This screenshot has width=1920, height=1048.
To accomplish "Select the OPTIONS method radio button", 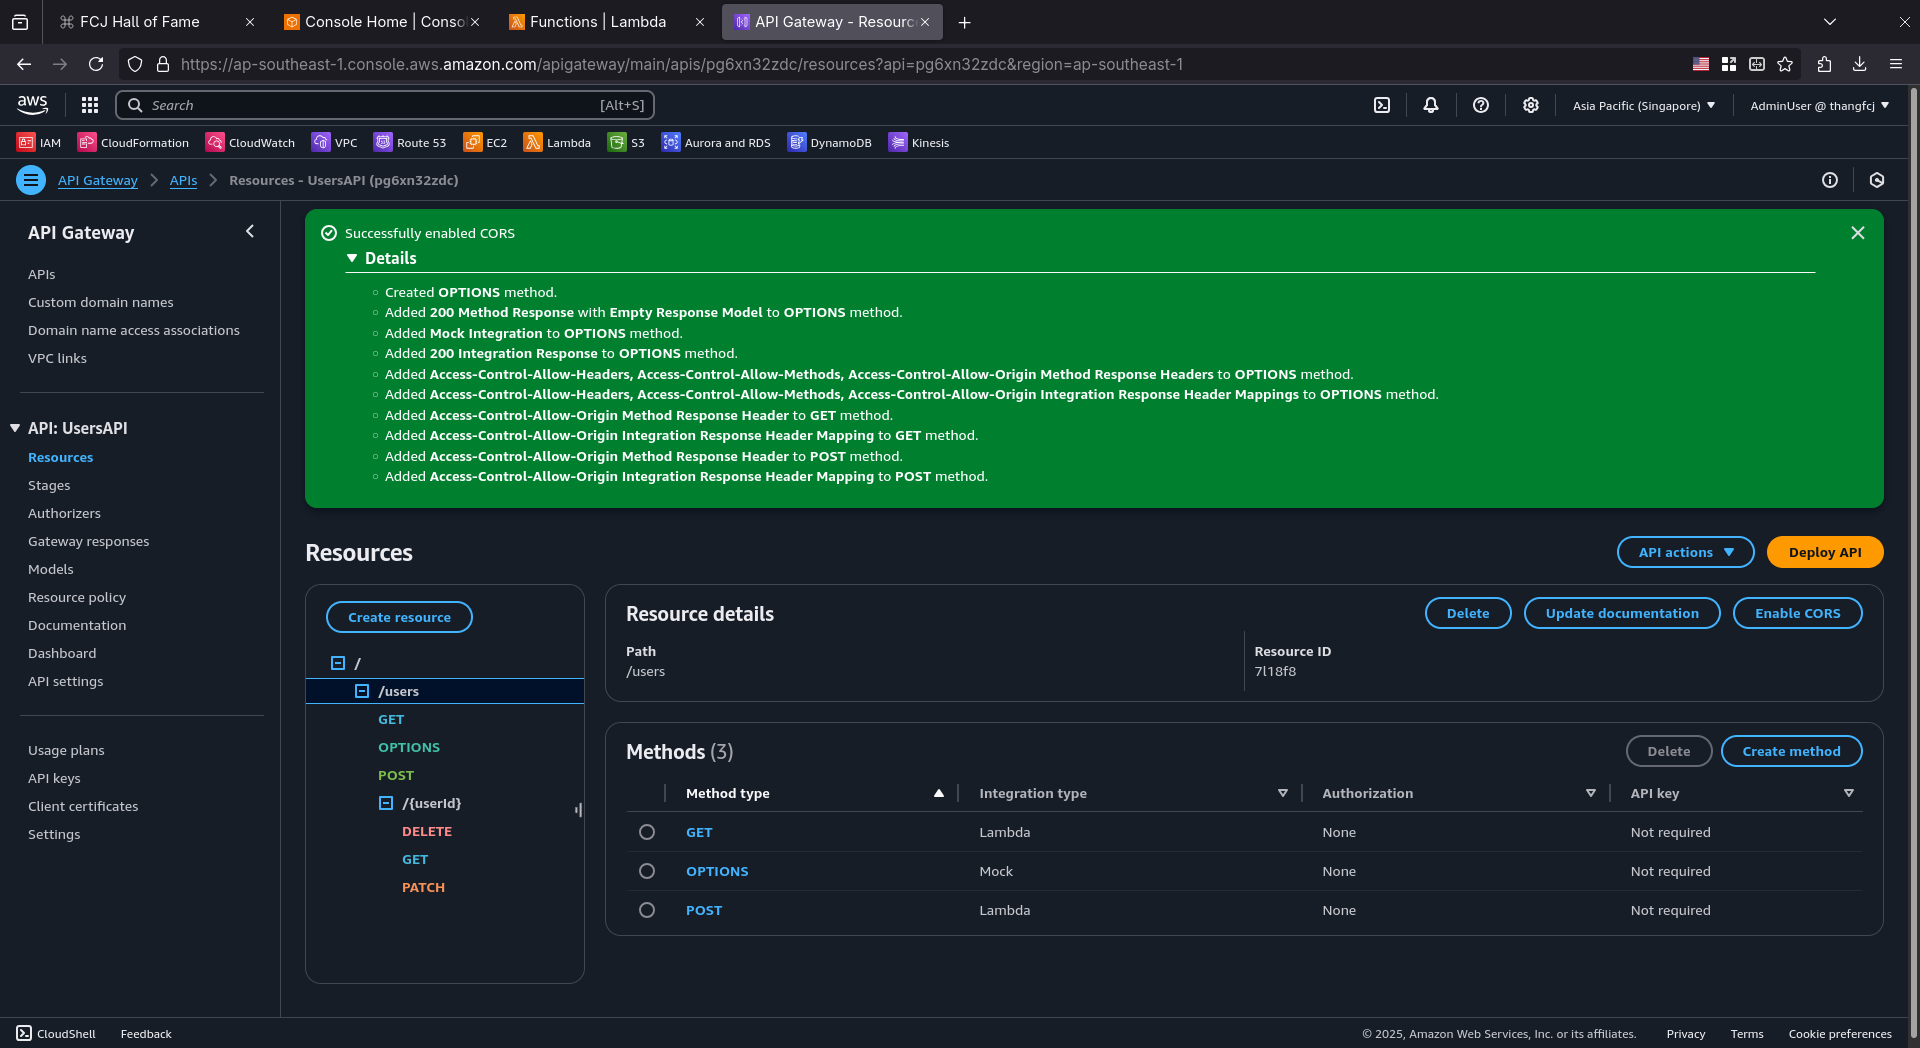I will click(647, 871).
